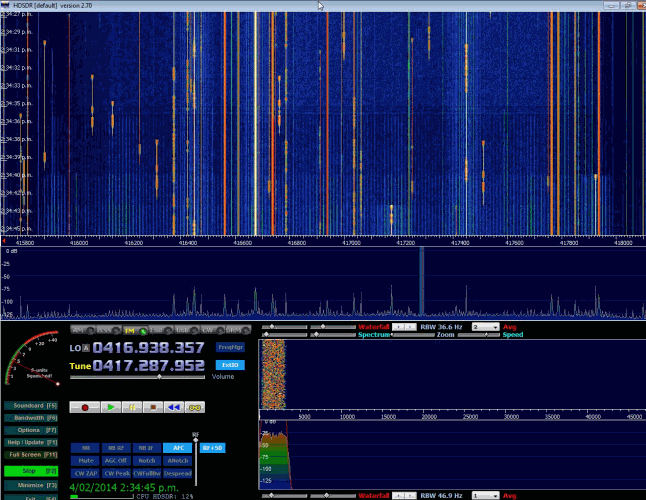646x500 pixels.
Task: Toggle the yellow Loop playback icon
Action: pyautogui.click(x=196, y=407)
